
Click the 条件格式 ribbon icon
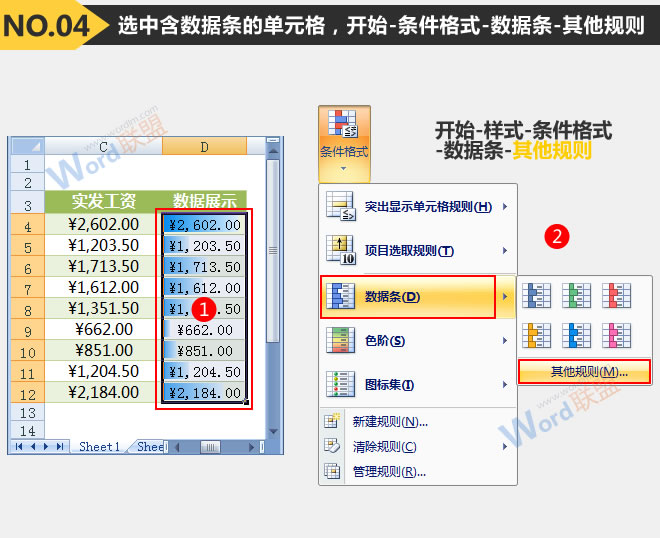(343, 123)
